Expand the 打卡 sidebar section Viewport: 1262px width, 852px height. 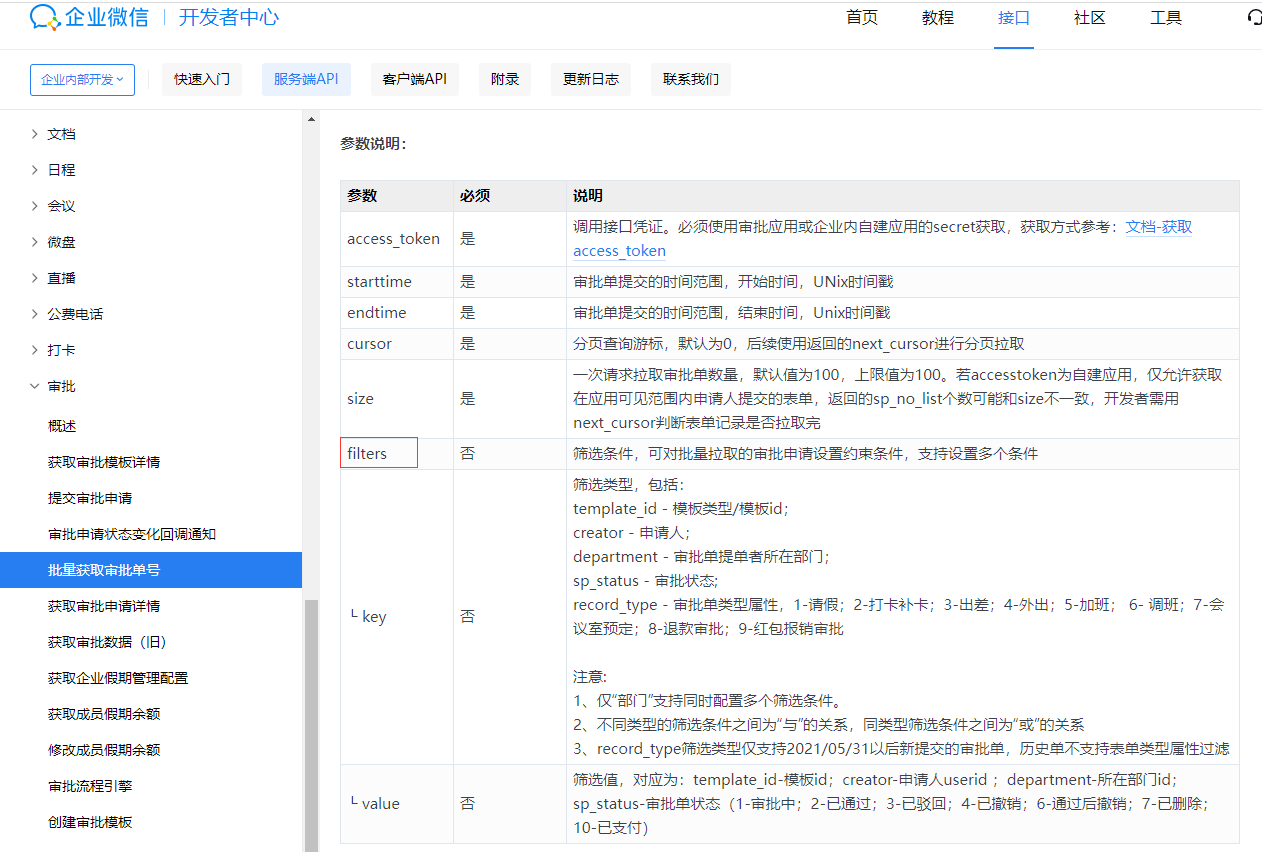tap(59, 349)
